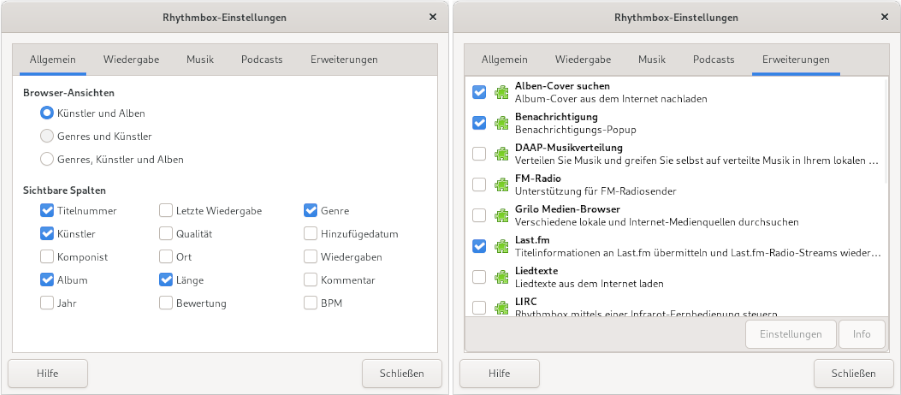Enable the DAAP-Musikverteilung plugin
The width and height of the screenshot is (901, 395).
tap(479, 154)
